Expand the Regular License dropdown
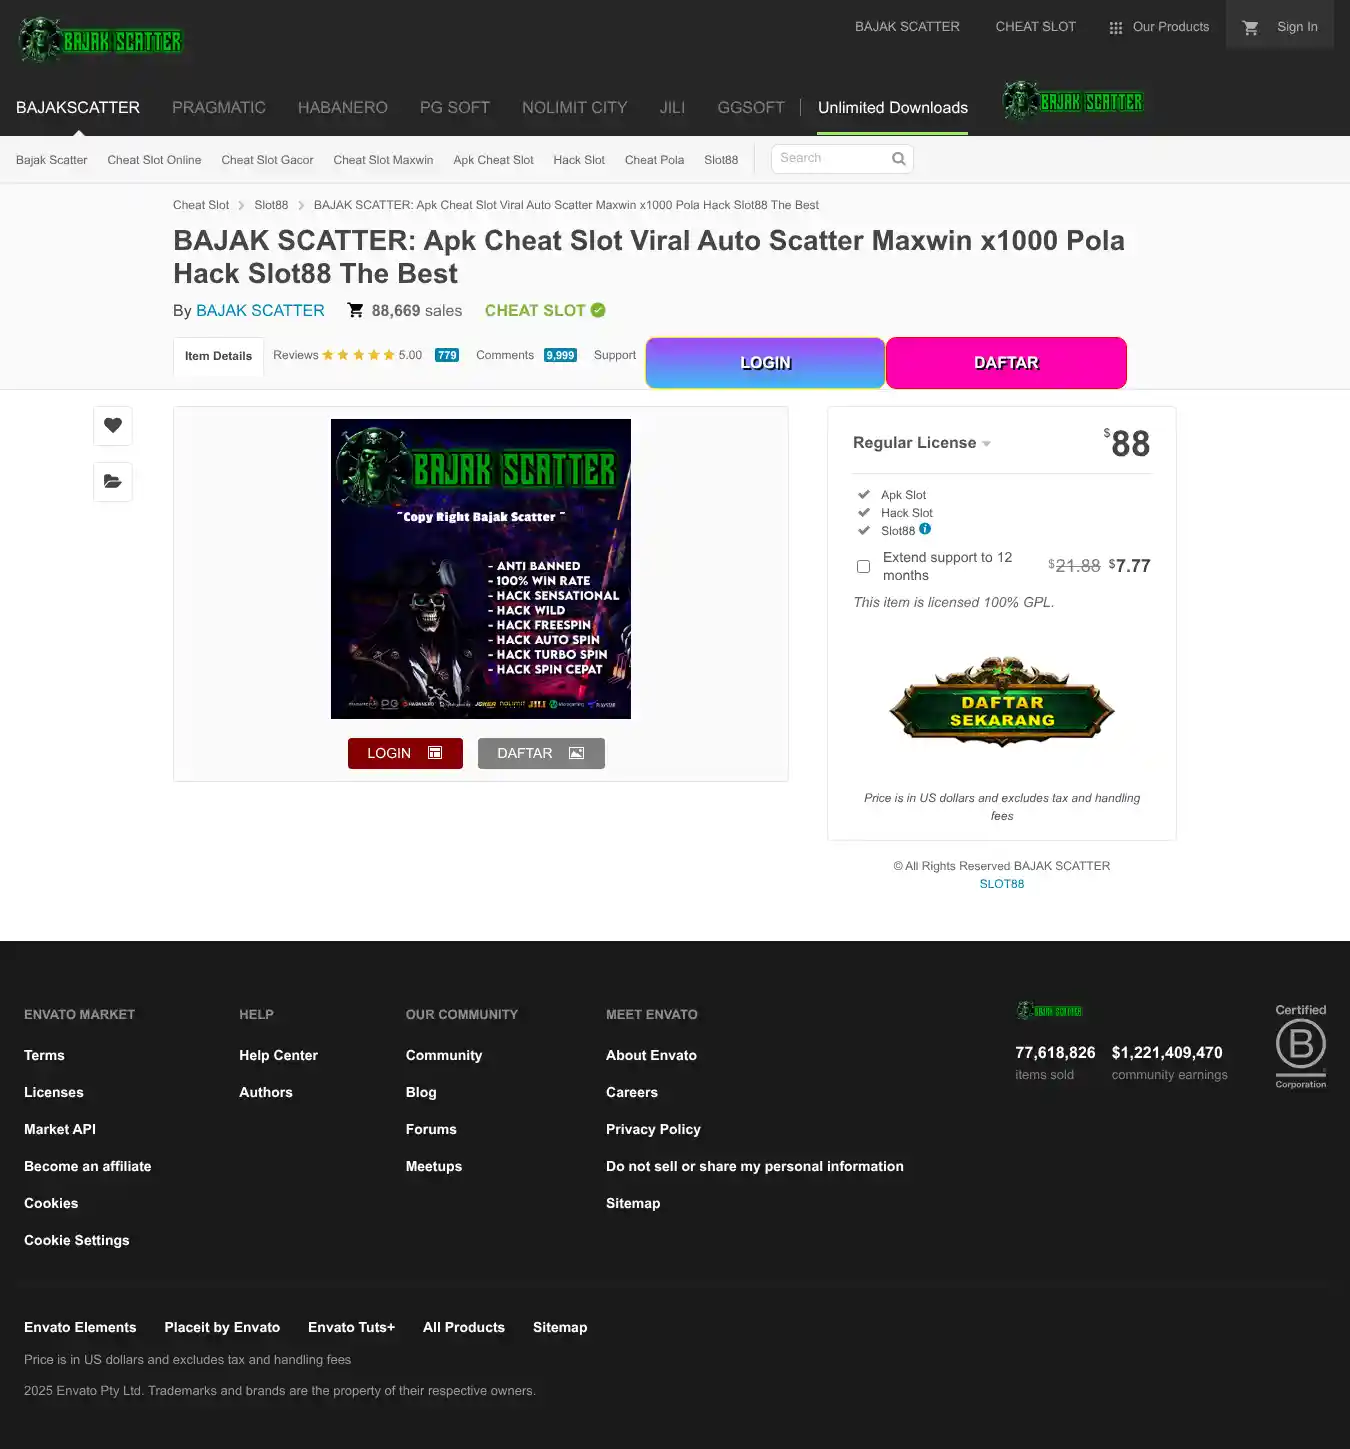The width and height of the screenshot is (1350, 1449). point(921,443)
